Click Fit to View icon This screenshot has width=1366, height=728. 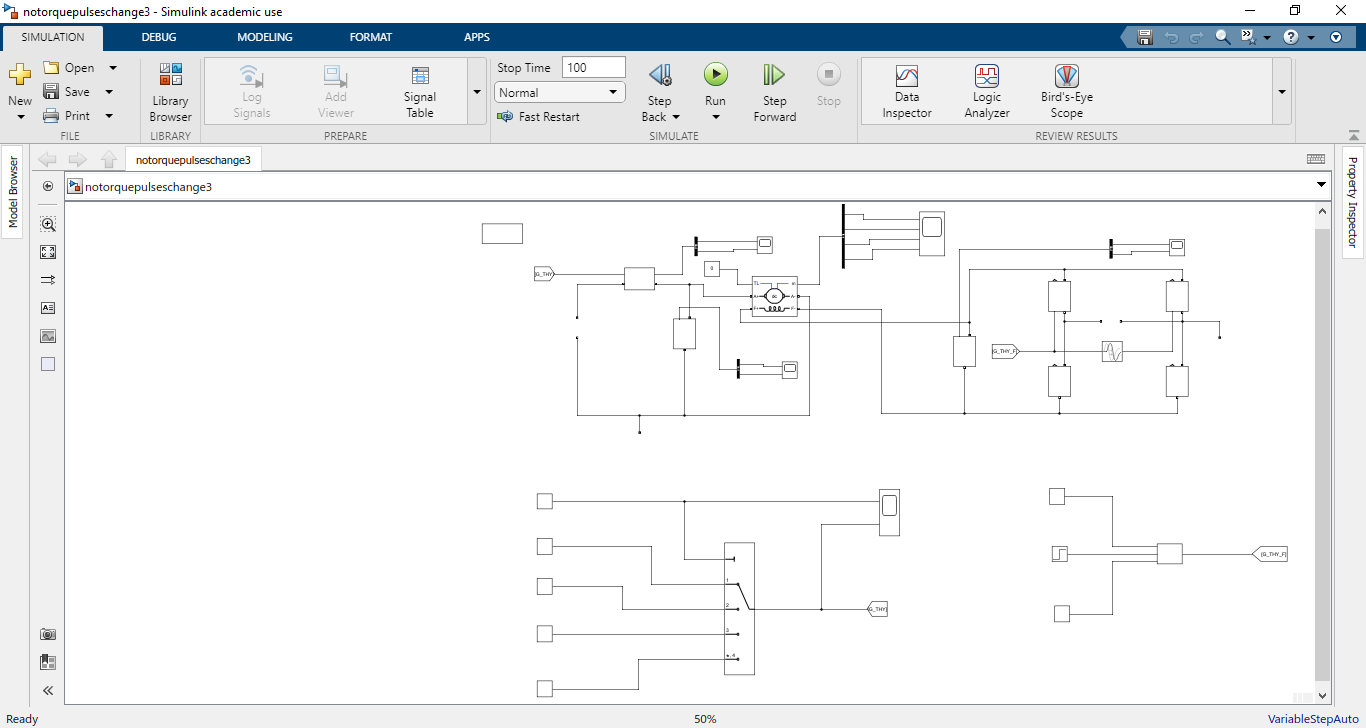(48, 252)
